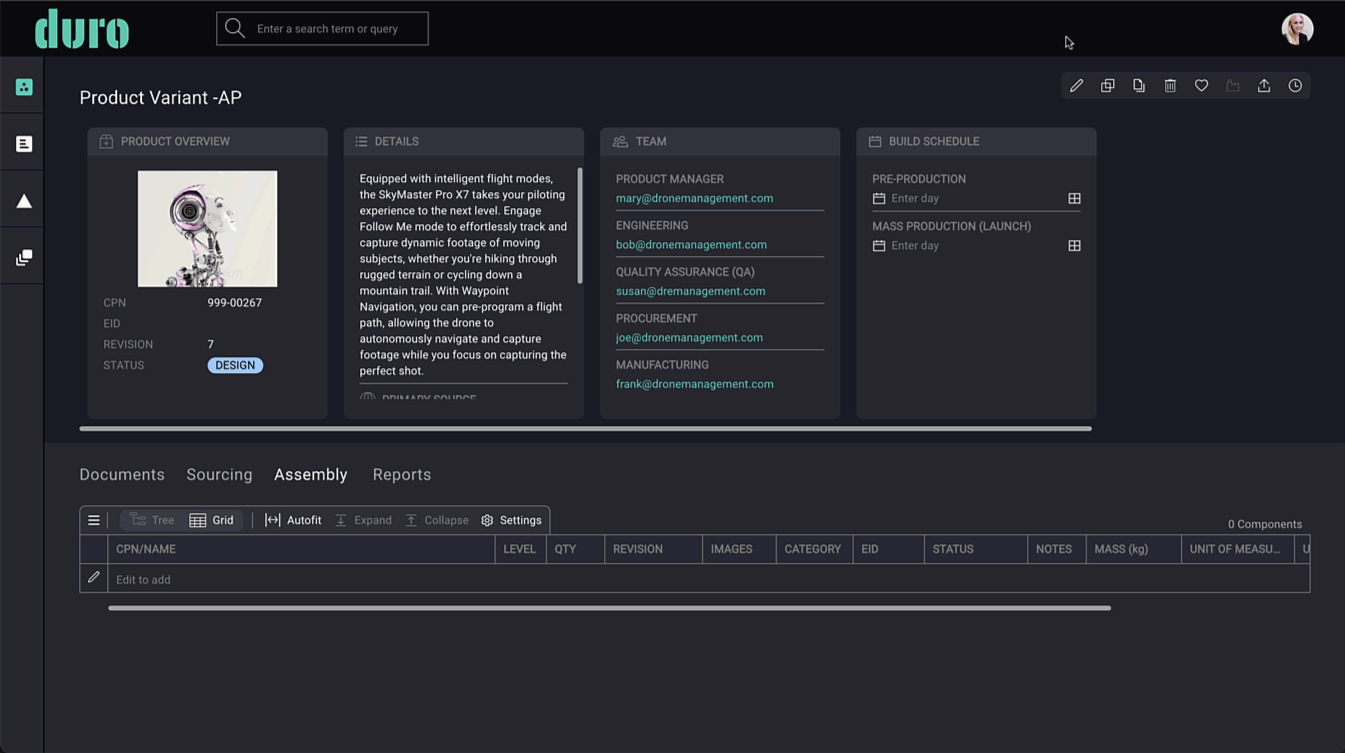1345x753 pixels.
Task: Open the Reports tab
Action: click(402, 474)
